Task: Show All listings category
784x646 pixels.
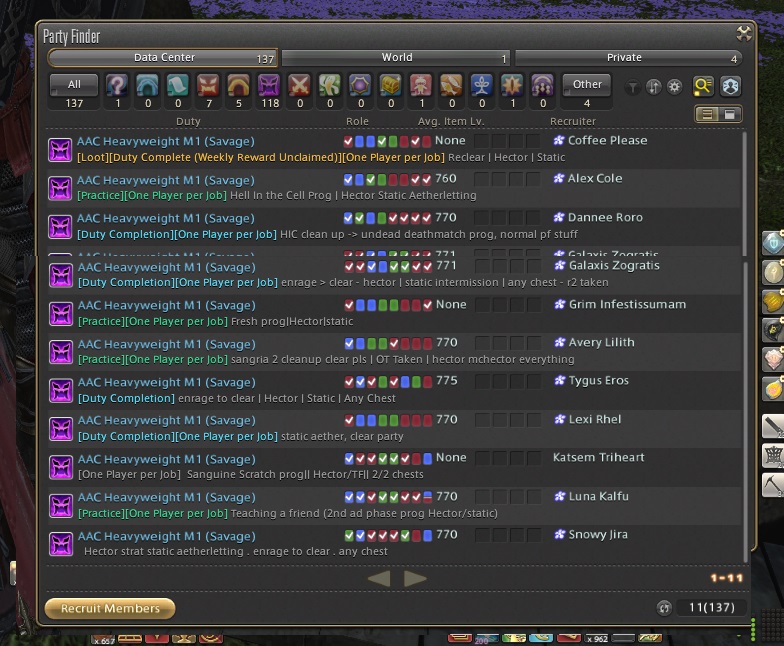Action: (x=74, y=85)
